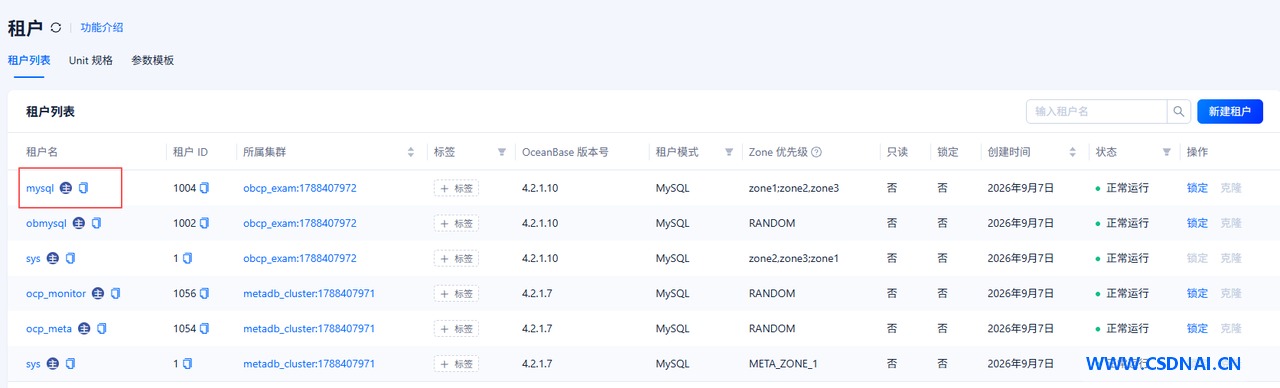This screenshot has width=1280, height=388.
Task: Click primary badge icon beside mysql
Action: tap(66, 188)
